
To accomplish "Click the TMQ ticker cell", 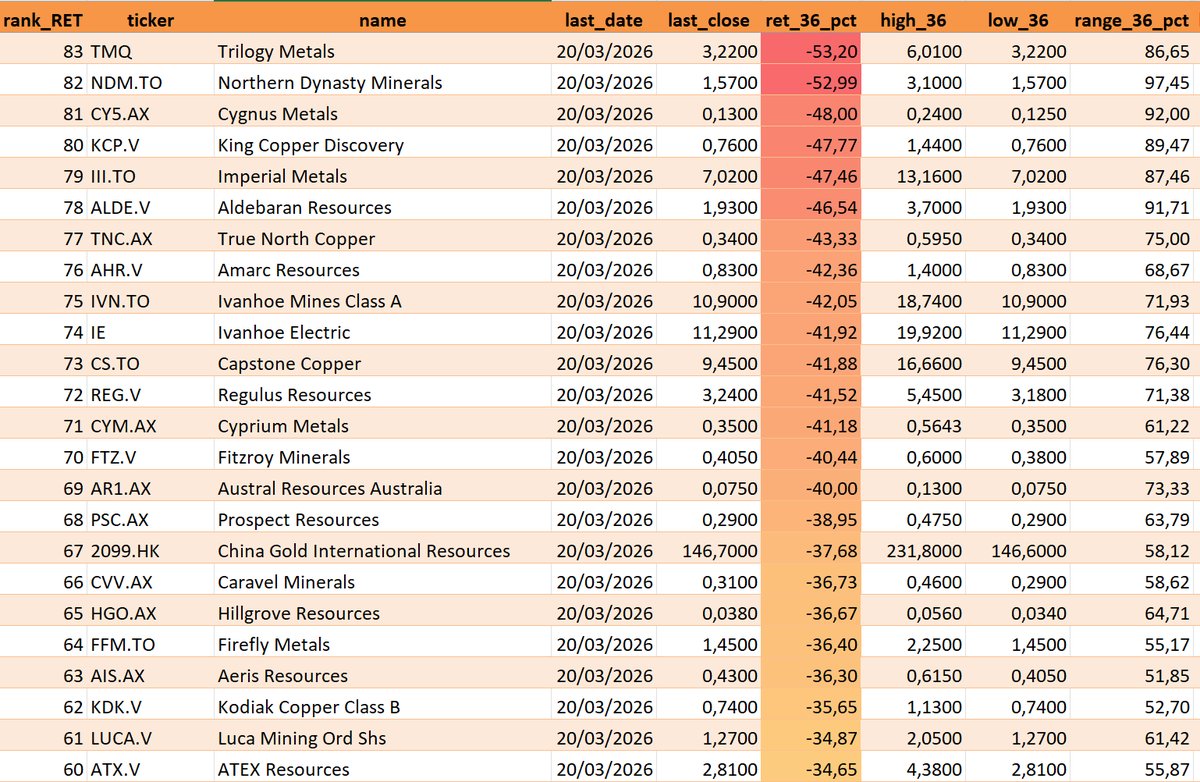I will click(x=149, y=51).
